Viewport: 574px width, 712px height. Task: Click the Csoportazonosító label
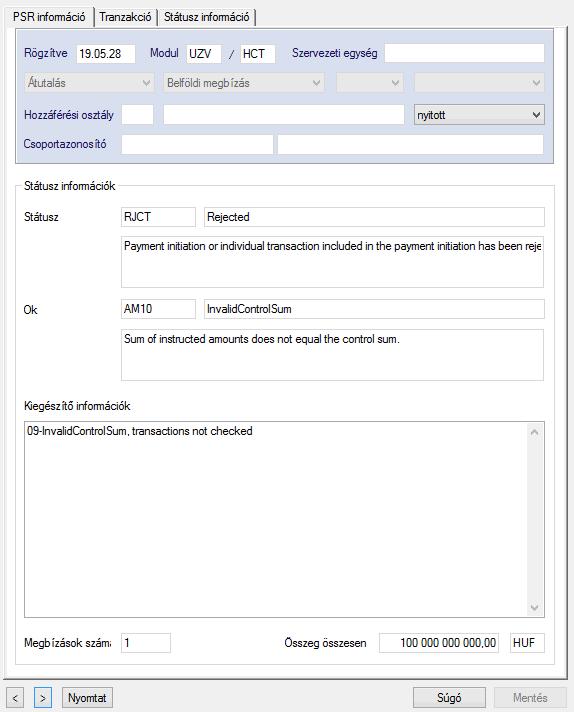point(65,144)
